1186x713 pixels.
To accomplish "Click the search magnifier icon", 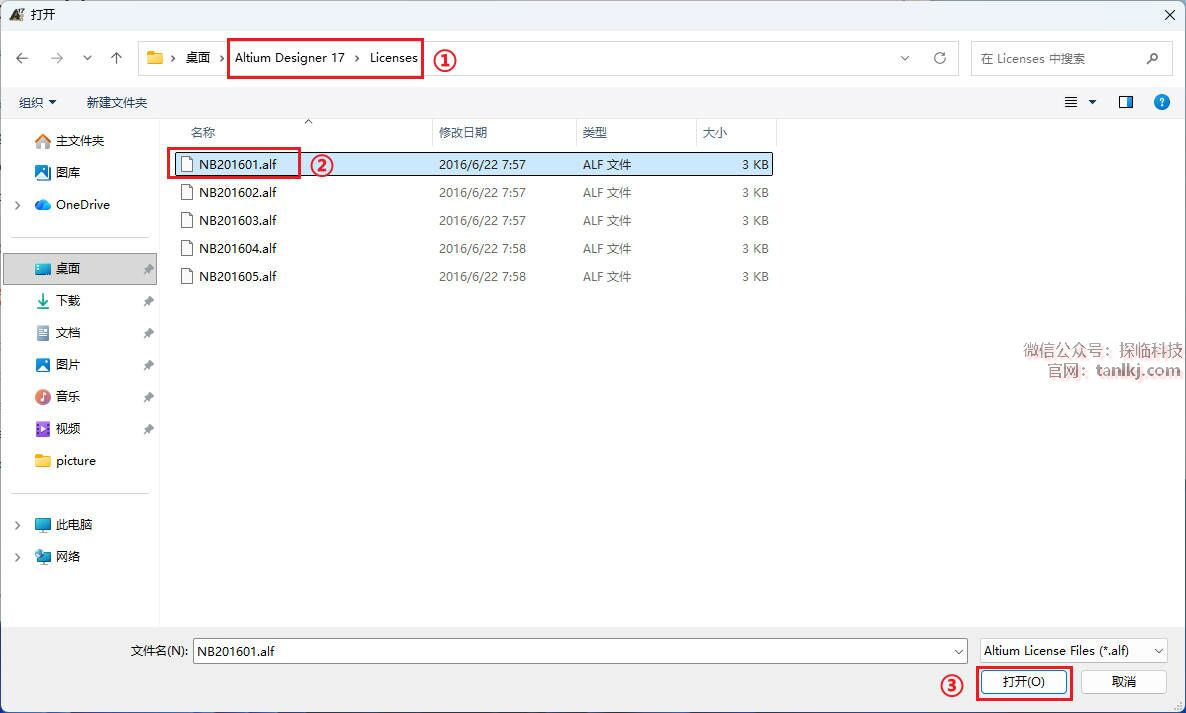I will tap(1152, 58).
